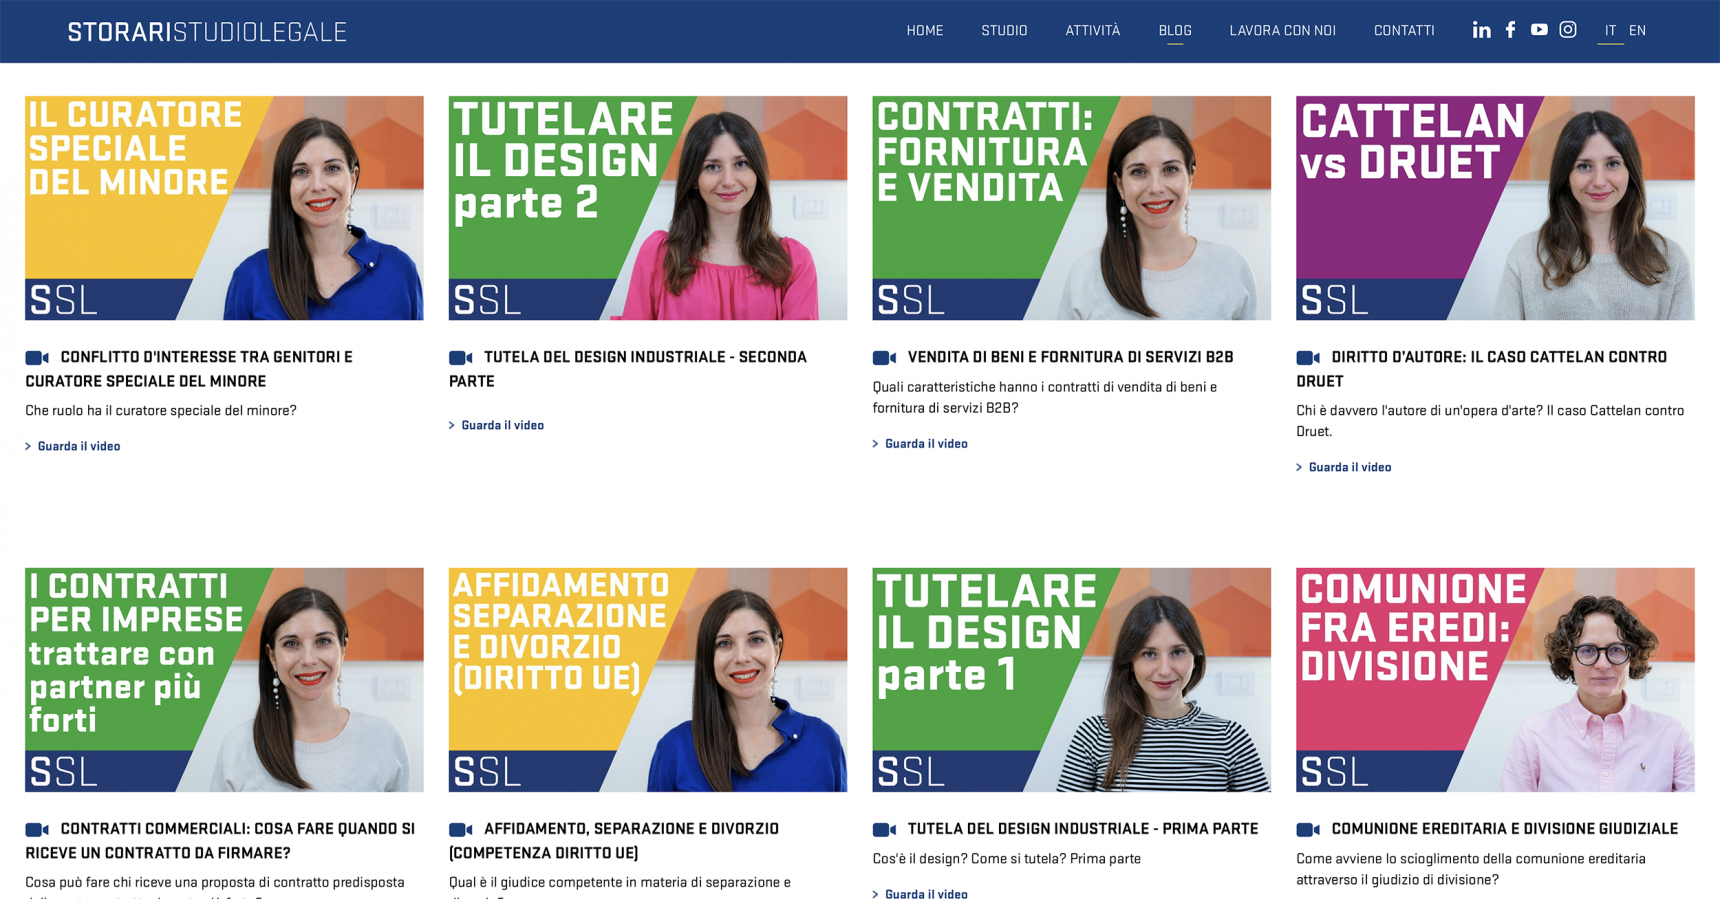The width and height of the screenshot is (1720, 899).
Task: Click video camera icon beside Vendita di beni title
Action: (884, 358)
